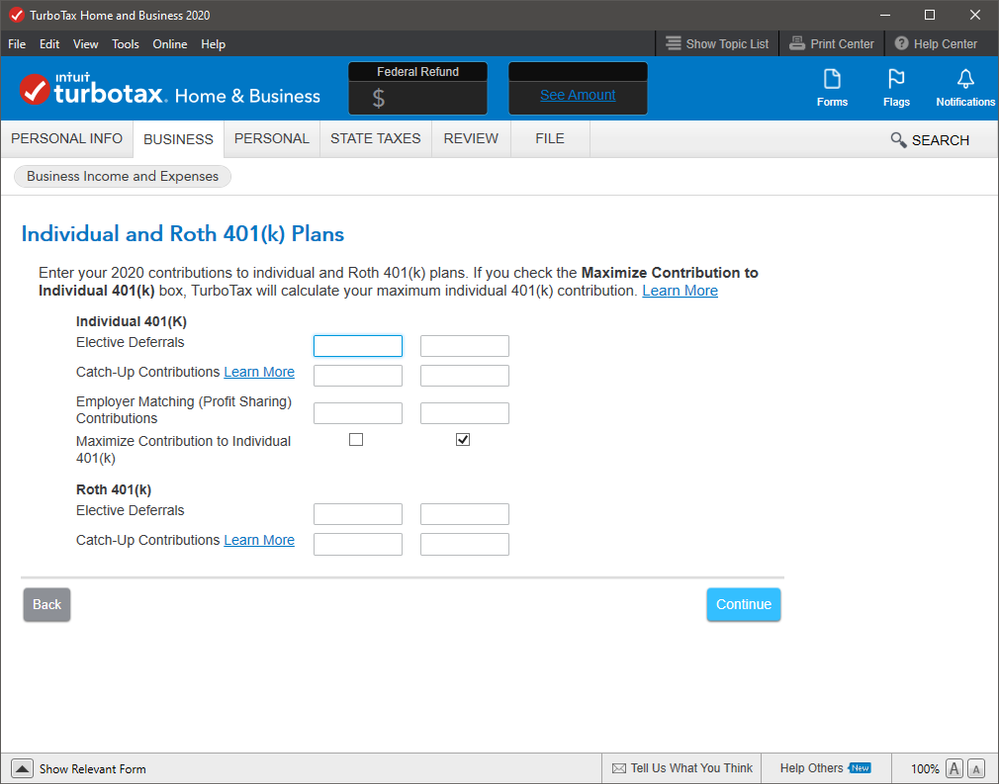Click the Business Income and Expenses pill
This screenshot has width=999, height=784.
(x=122, y=176)
